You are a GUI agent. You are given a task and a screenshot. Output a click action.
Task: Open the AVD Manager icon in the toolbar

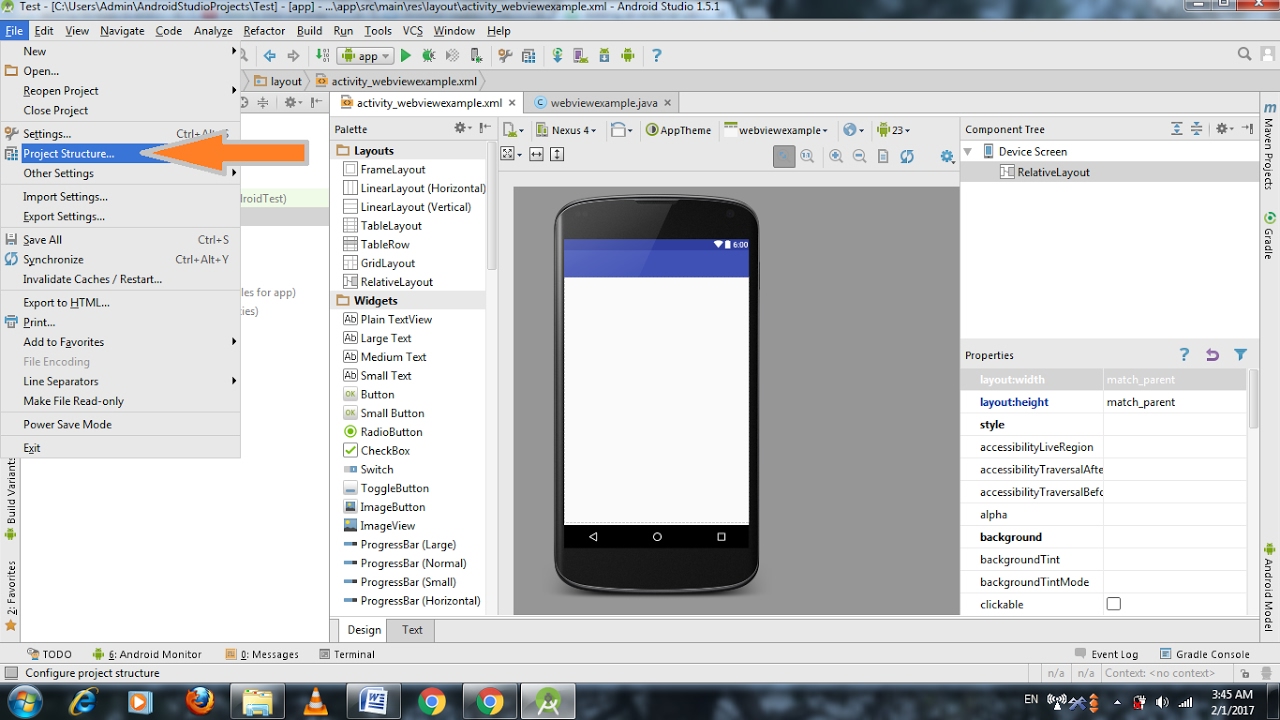(580, 56)
